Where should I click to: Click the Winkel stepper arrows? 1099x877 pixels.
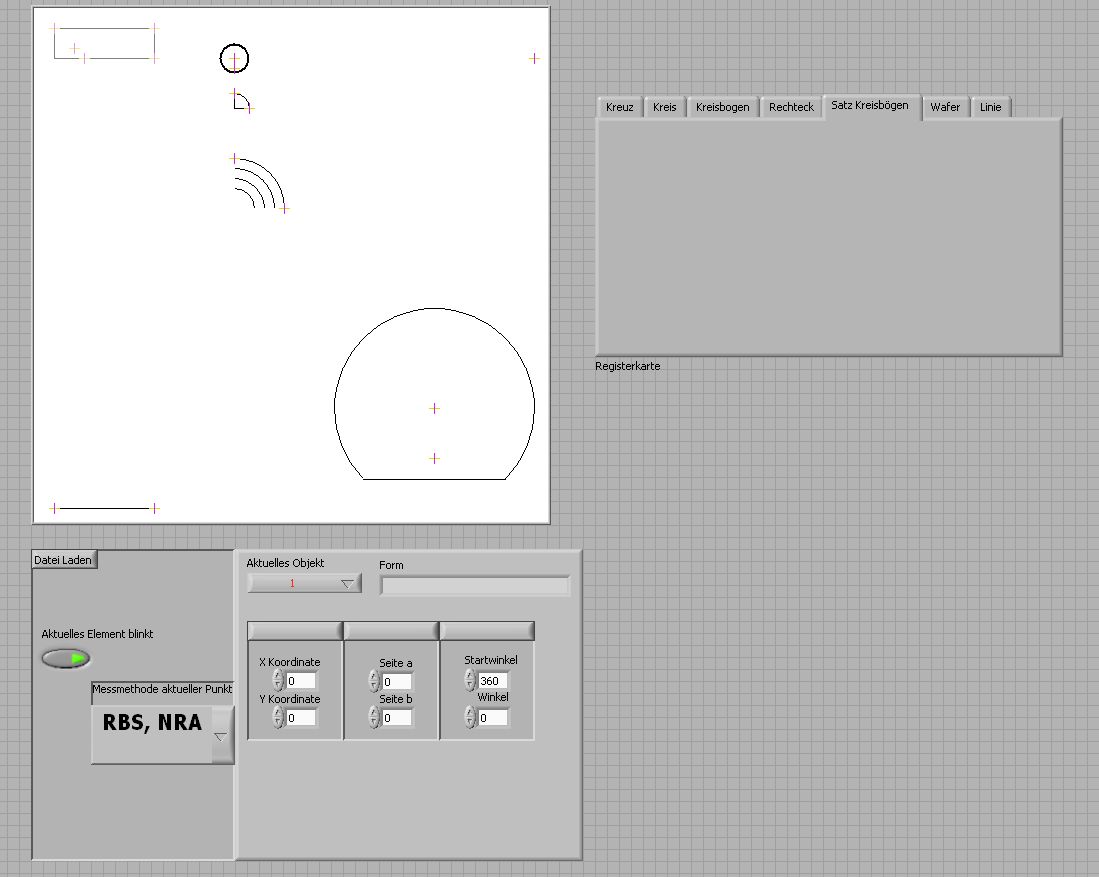[x=470, y=717]
